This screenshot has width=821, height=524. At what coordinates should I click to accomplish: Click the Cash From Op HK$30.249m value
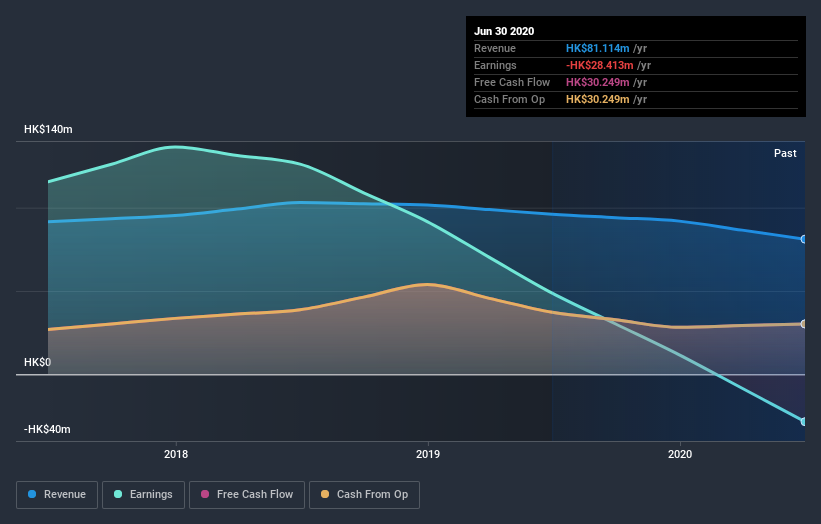click(597, 99)
